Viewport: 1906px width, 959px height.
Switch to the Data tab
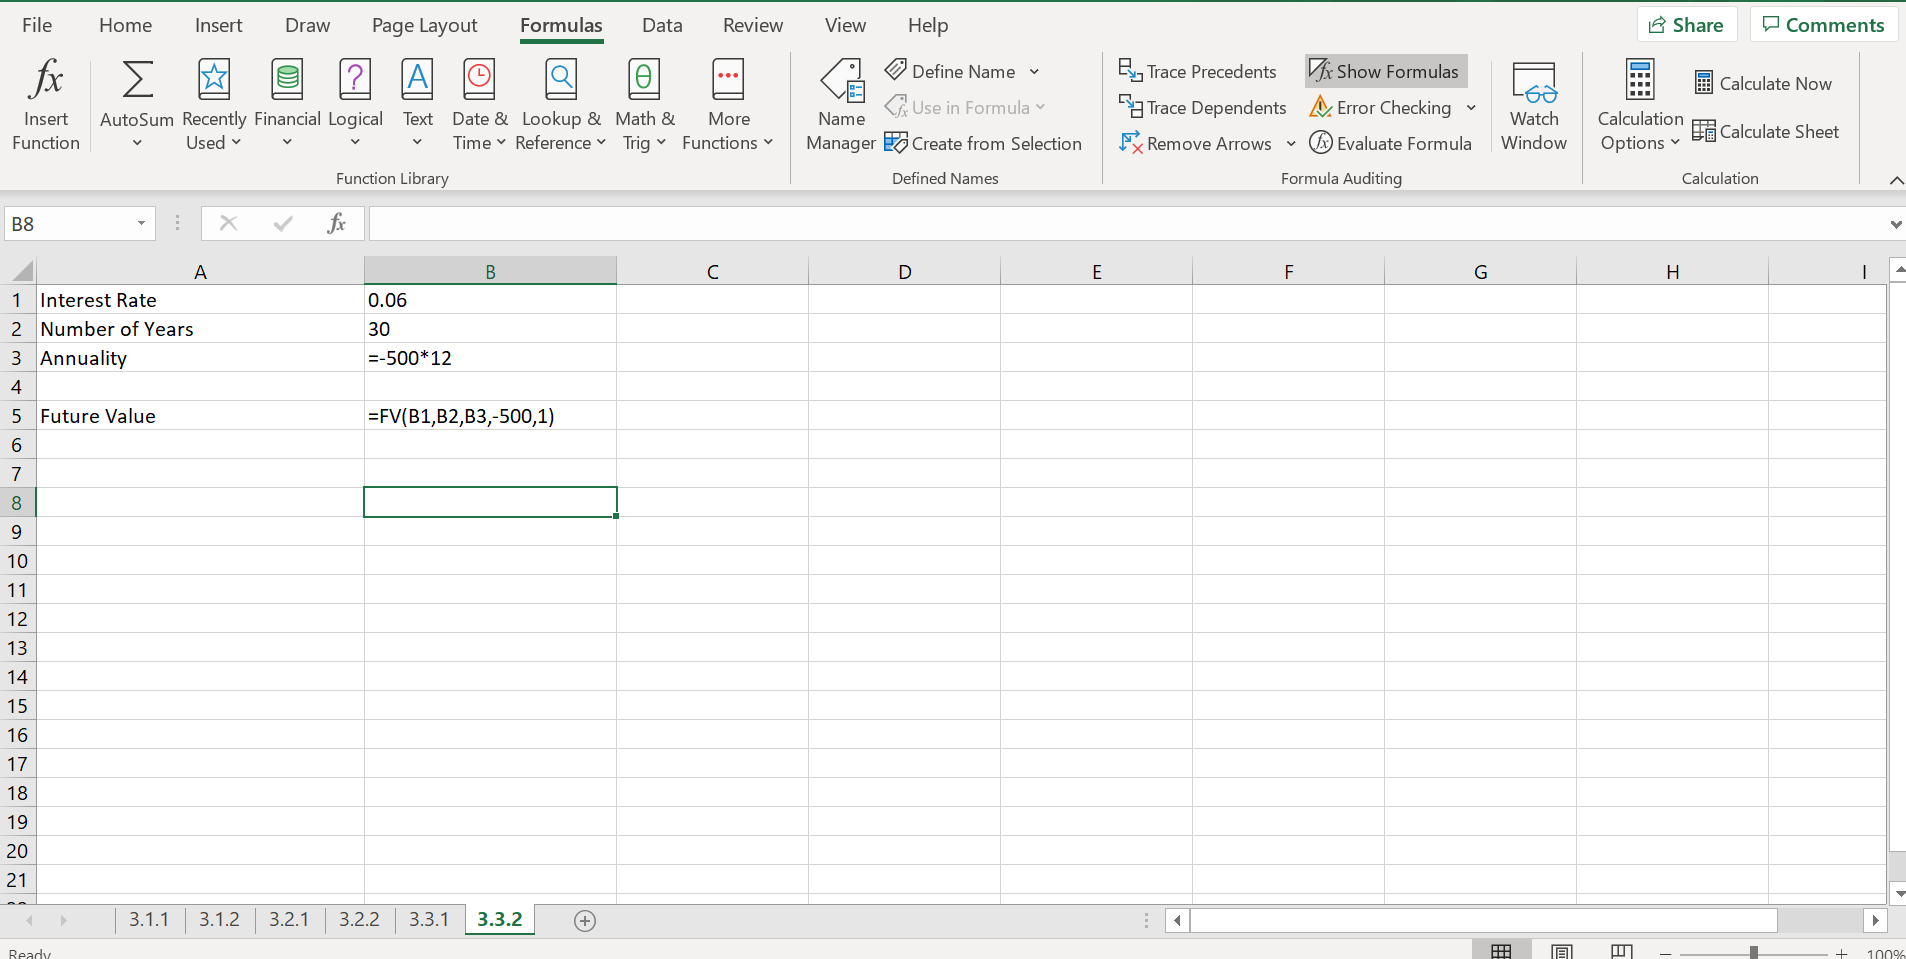click(662, 25)
